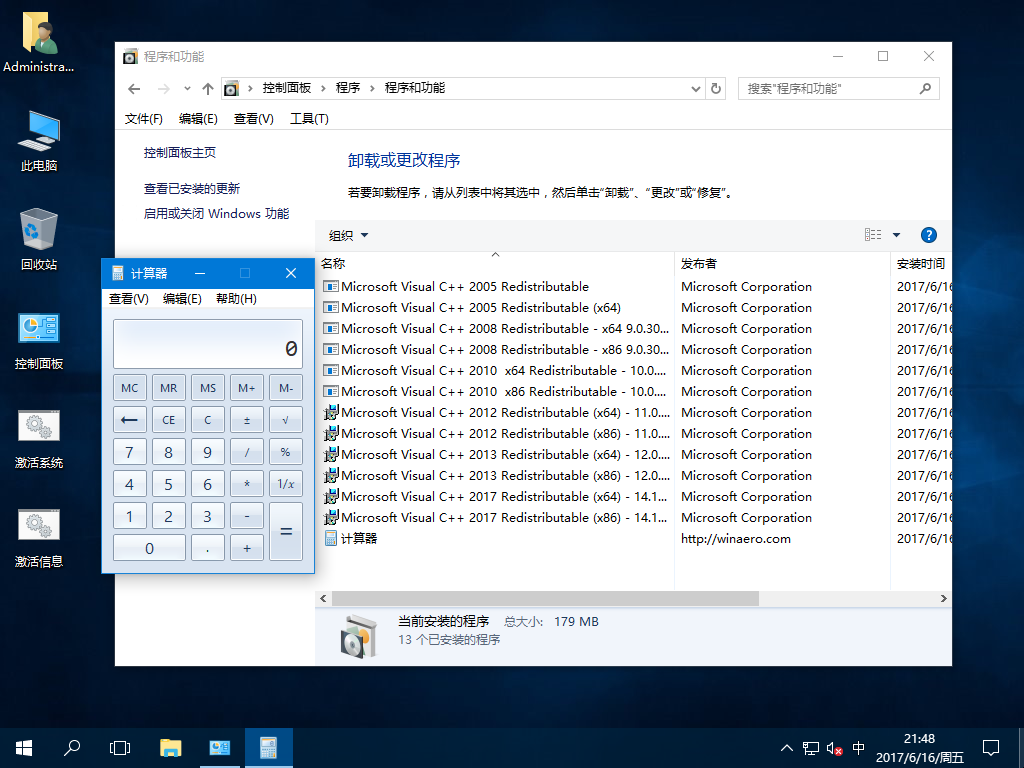Click the calculator taskbar button
1024x768 pixels.
click(268, 748)
